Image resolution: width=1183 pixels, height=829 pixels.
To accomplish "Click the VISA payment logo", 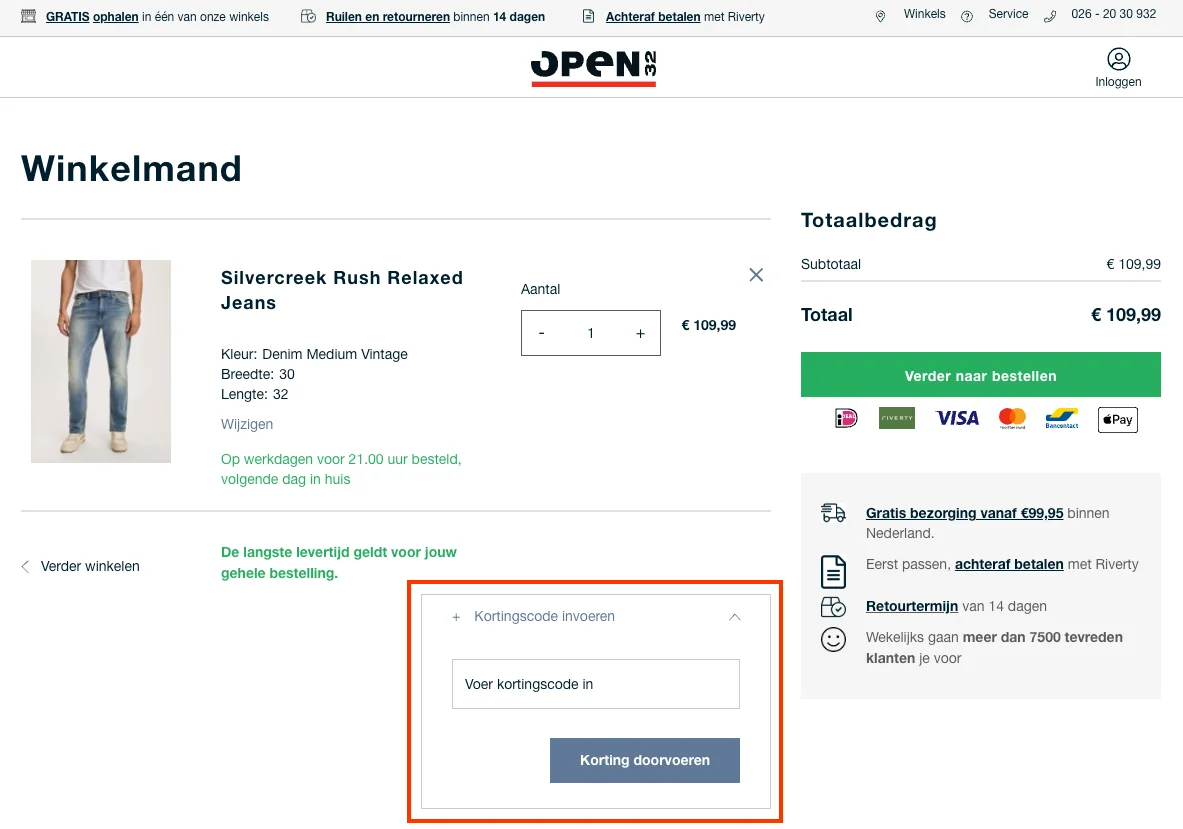I will (x=956, y=418).
